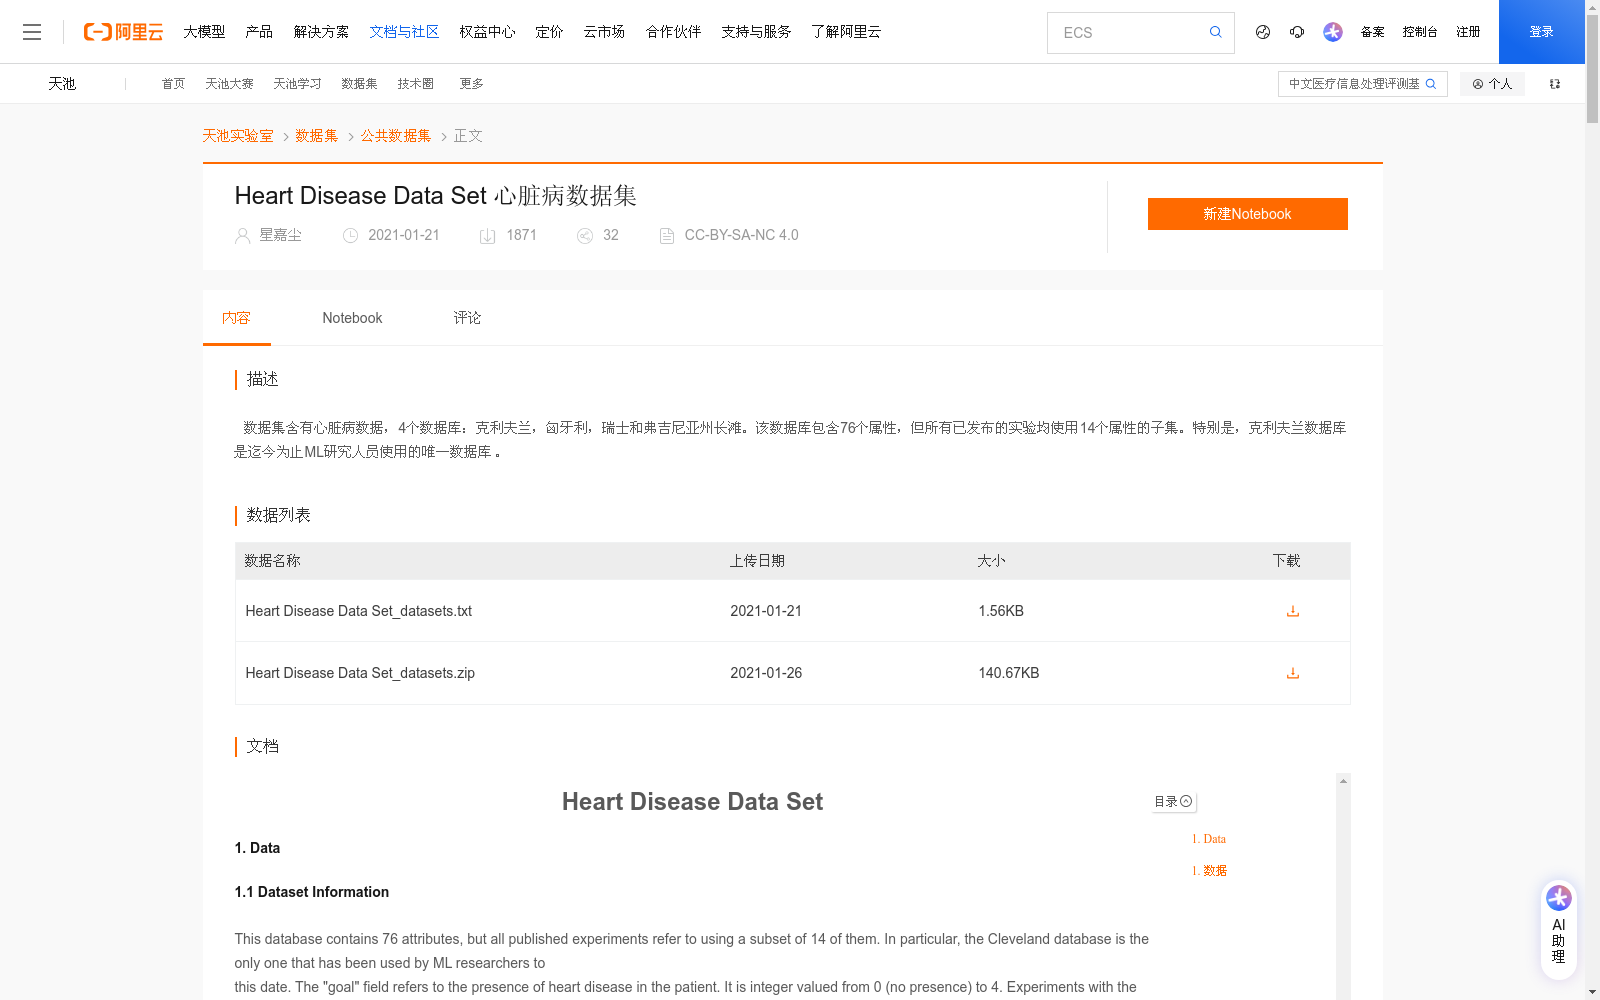Click the document panel scroll up arrow
The height and width of the screenshot is (1000, 1600).
coord(1343,781)
